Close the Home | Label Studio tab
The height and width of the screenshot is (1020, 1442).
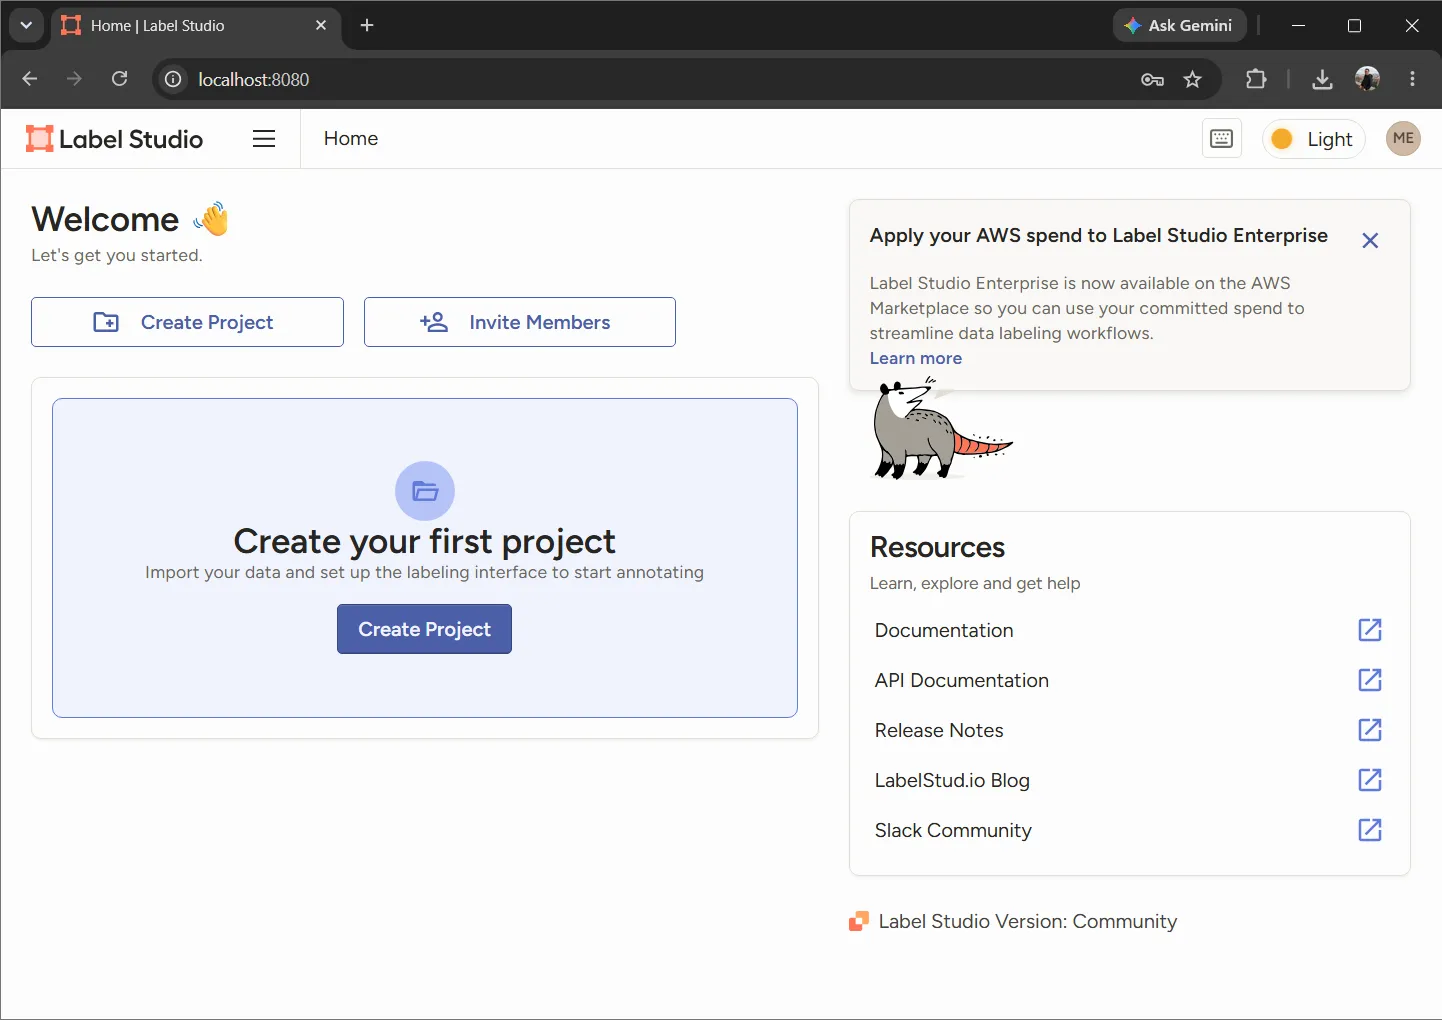[321, 26]
